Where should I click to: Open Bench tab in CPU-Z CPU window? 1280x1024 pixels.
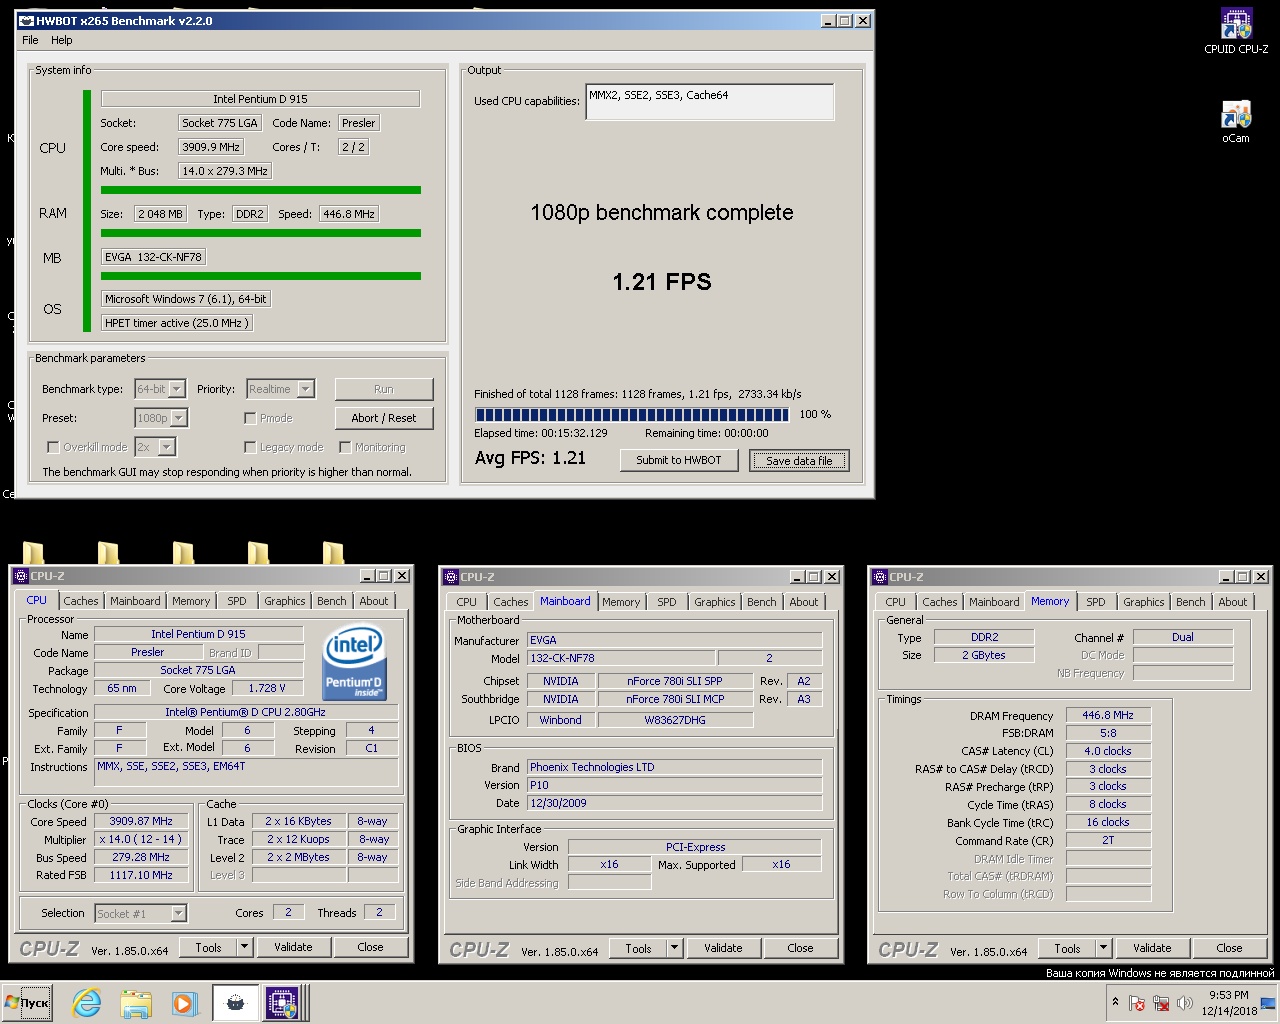coord(332,601)
